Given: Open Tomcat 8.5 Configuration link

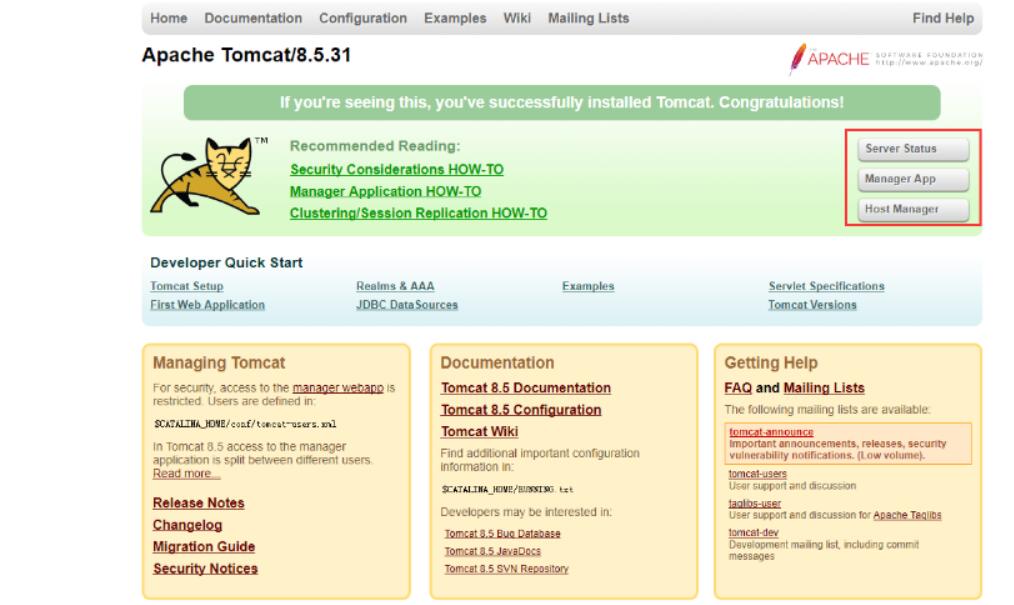Looking at the screenshot, I should [x=521, y=410].
